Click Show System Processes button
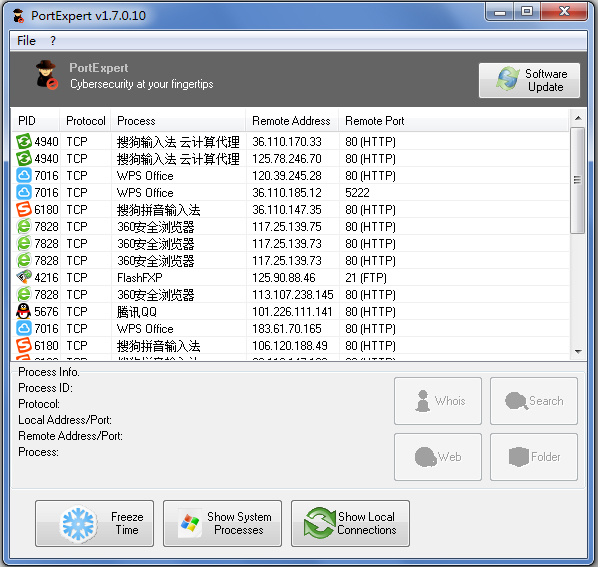The height and width of the screenshot is (567, 598). [x=222, y=524]
